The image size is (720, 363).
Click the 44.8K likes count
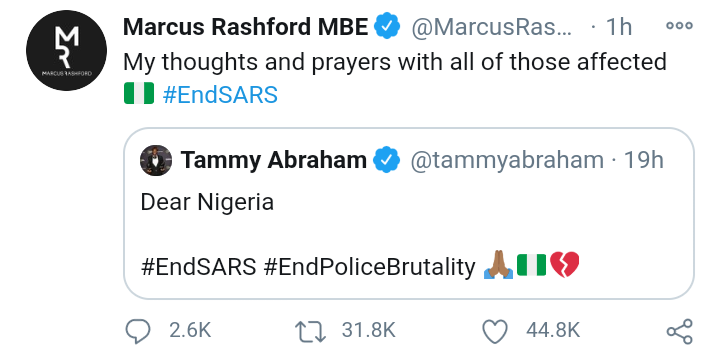(x=553, y=330)
